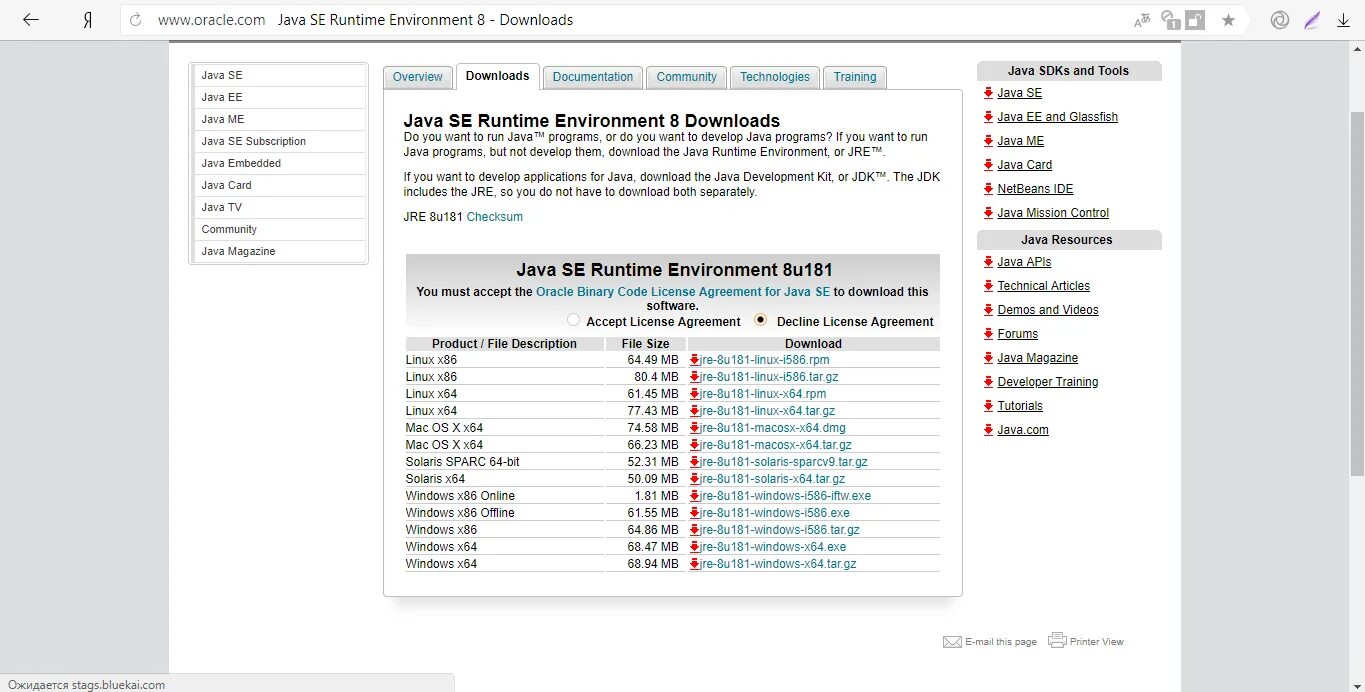
Task: Open the swirl extension icon in toolbar
Action: 1278,20
